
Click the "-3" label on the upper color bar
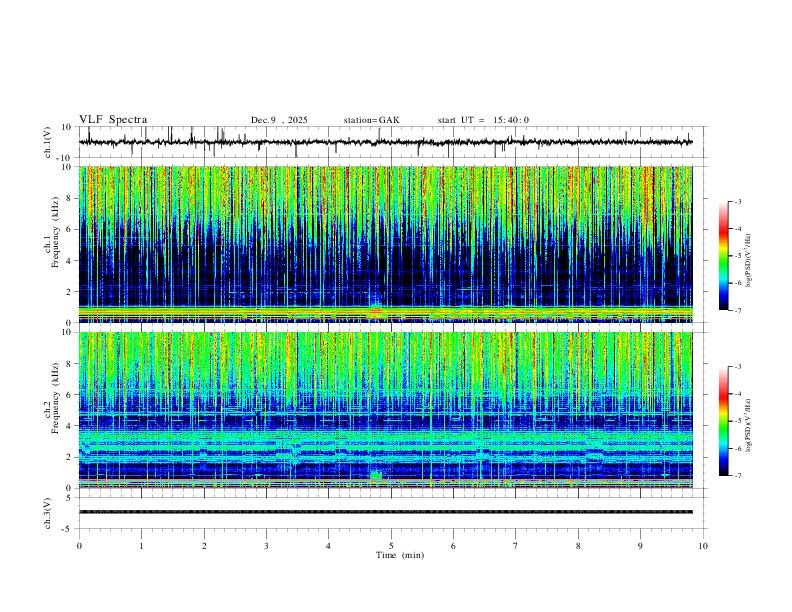737,201
